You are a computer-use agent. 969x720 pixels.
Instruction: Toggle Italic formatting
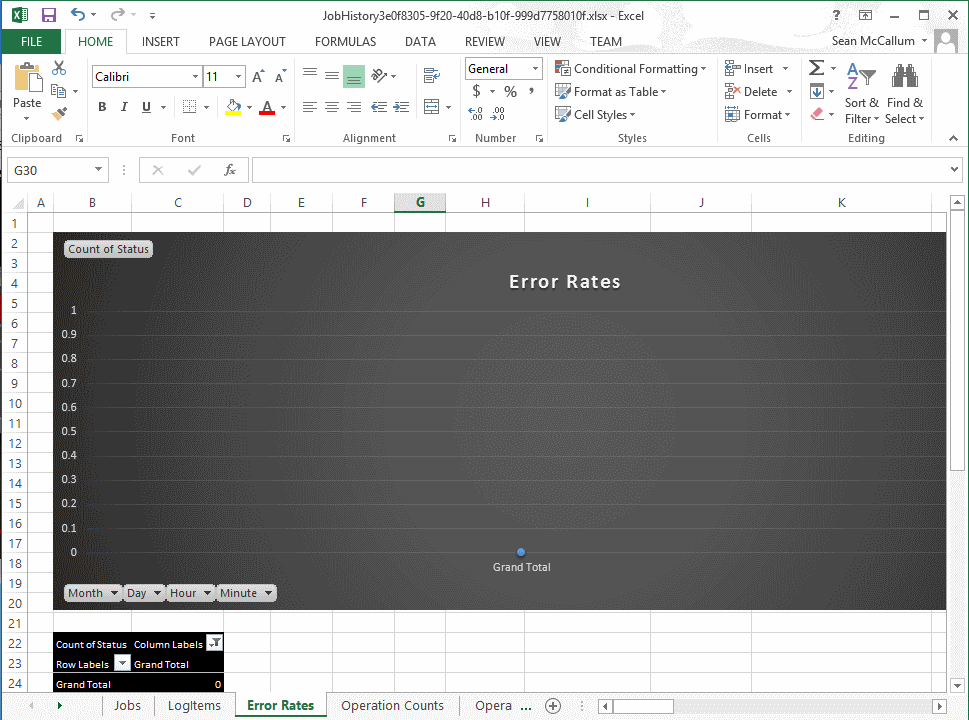124,107
